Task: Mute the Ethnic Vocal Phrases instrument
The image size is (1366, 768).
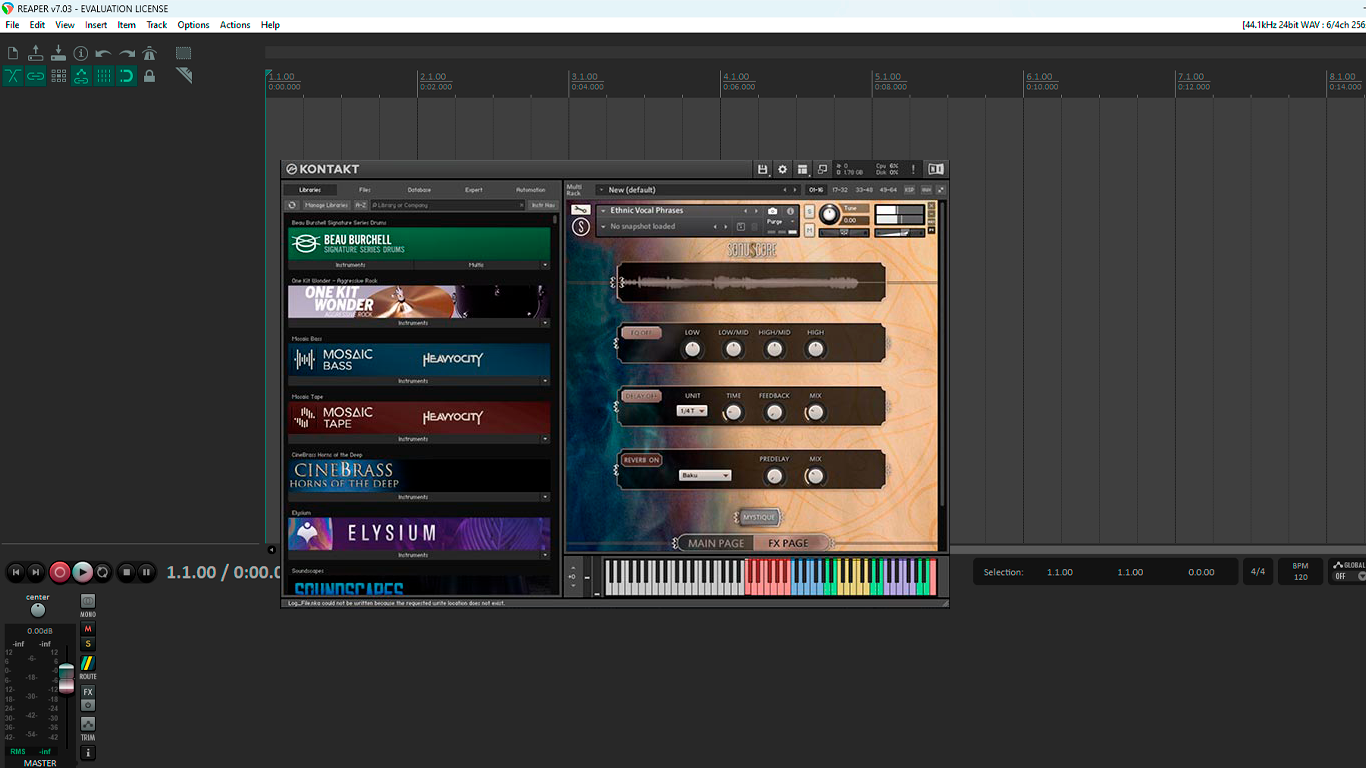Action: 809,230
